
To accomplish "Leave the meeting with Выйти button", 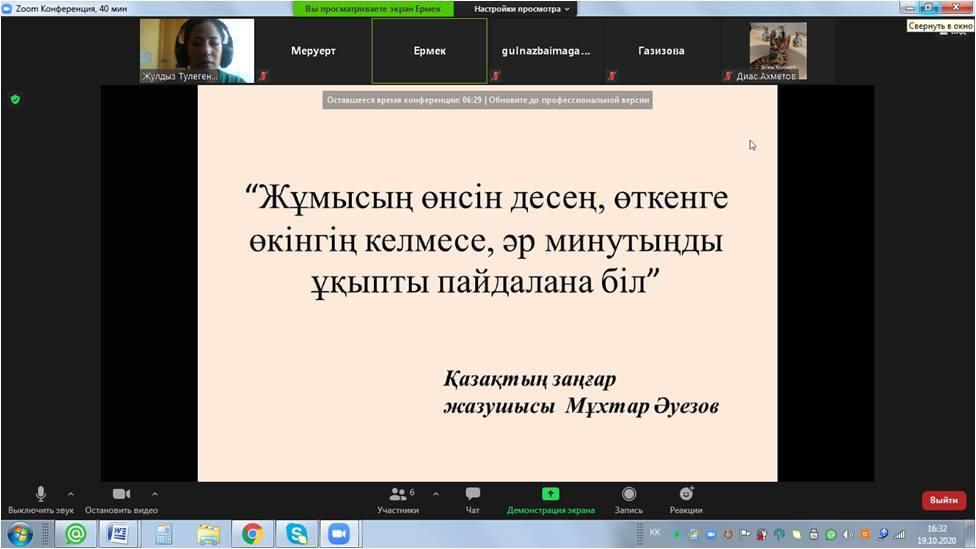I will click(x=943, y=500).
